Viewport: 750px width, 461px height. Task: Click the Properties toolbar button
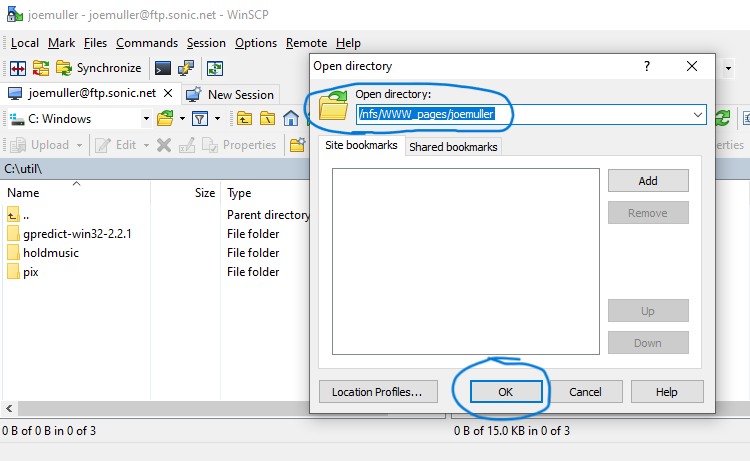[239, 145]
